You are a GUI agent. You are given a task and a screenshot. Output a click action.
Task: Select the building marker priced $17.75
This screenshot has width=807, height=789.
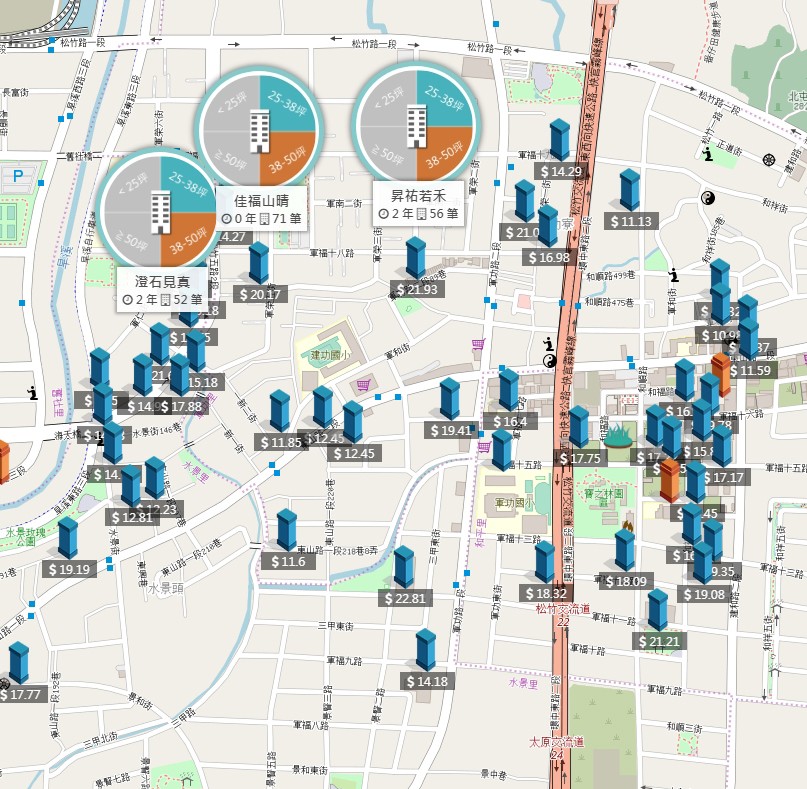pos(579,427)
